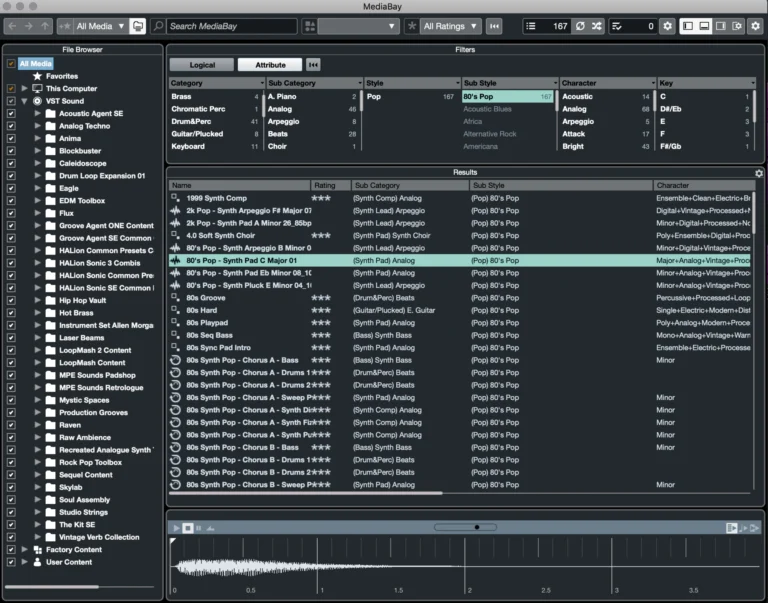Select the Attribute filter tab

click(270, 65)
